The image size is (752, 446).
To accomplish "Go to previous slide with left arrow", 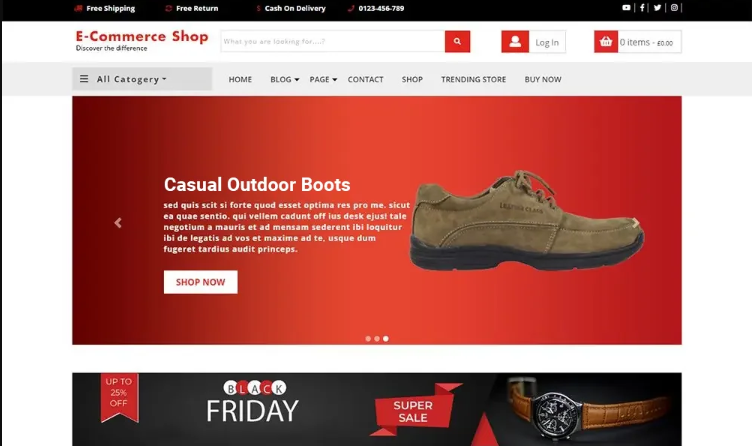I will [x=118, y=223].
